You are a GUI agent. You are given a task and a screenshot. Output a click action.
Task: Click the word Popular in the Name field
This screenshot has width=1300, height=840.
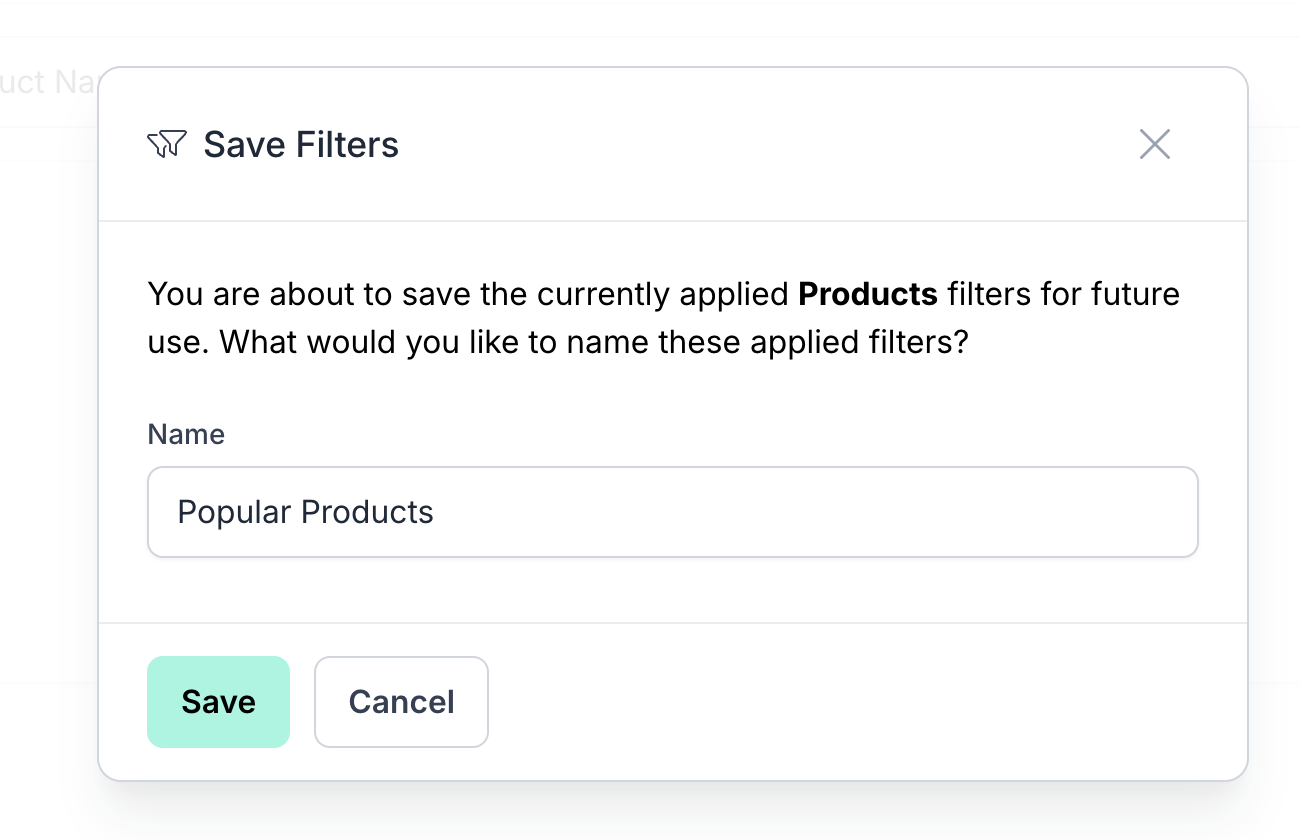coord(234,512)
